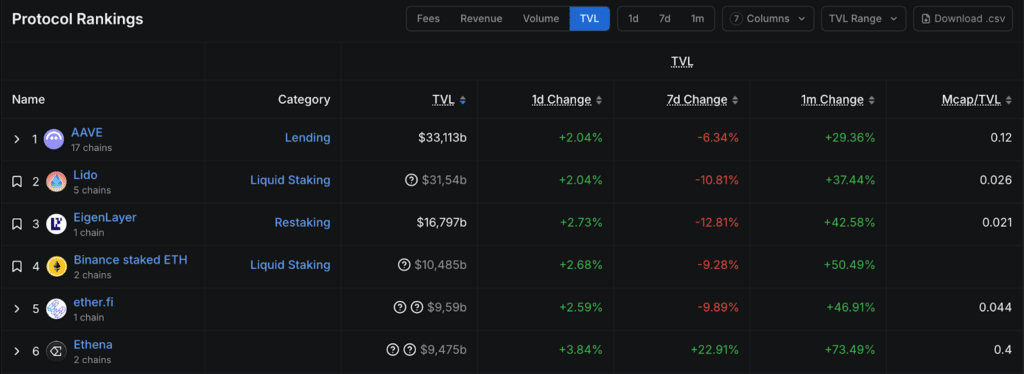Click Ethena's 7d change +22.91%
The image size is (1024, 374).
(715, 350)
